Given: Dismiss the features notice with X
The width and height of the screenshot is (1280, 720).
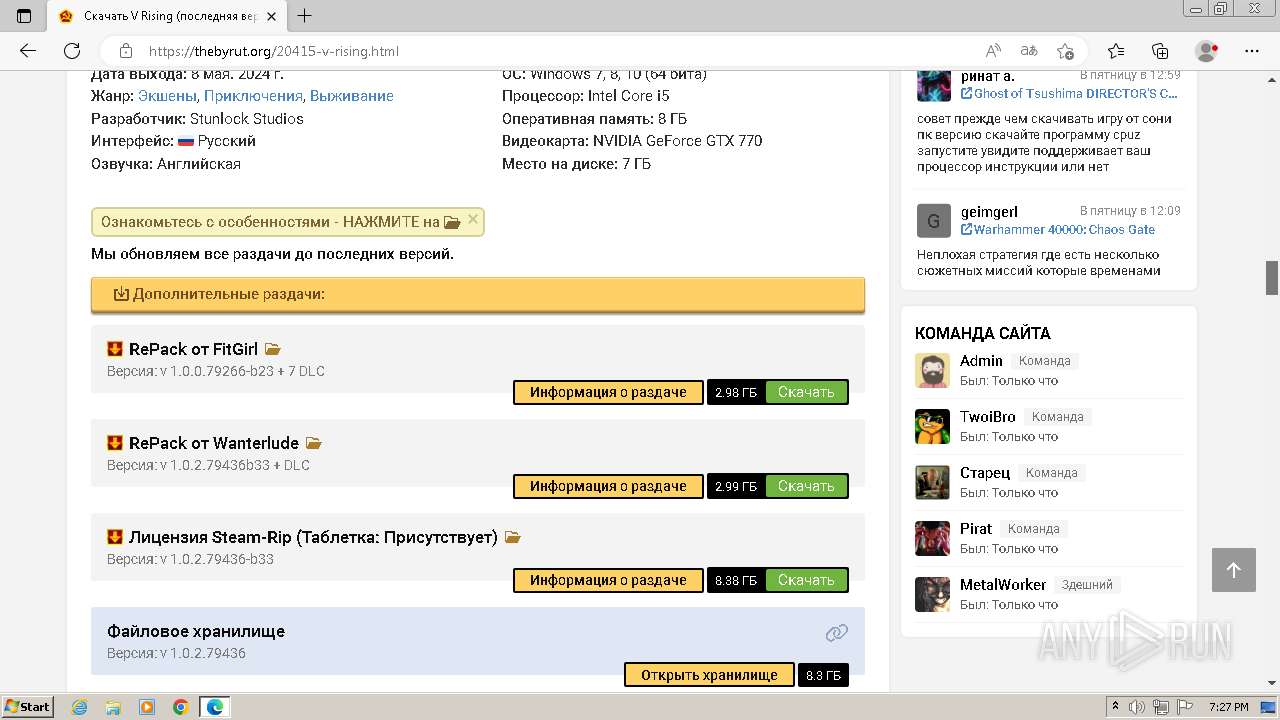Looking at the screenshot, I should [x=473, y=220].
